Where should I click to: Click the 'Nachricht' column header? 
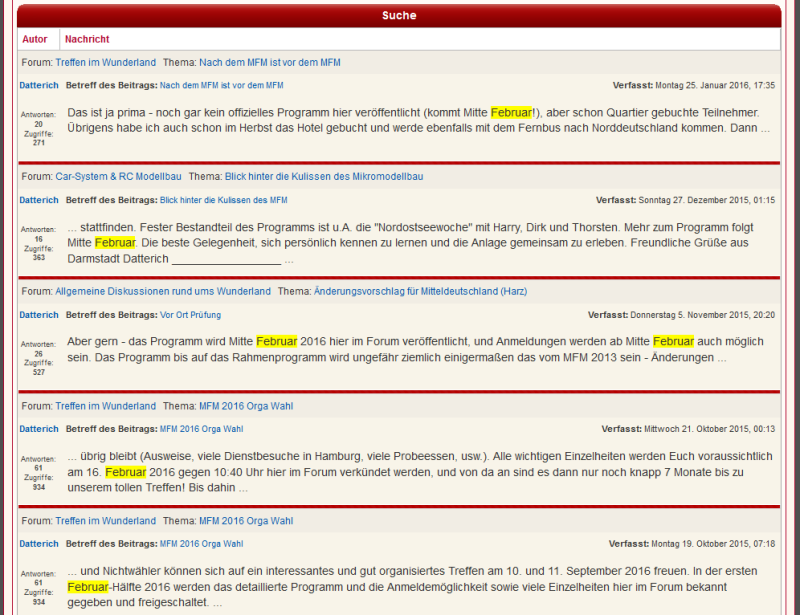tap(87, 39)
